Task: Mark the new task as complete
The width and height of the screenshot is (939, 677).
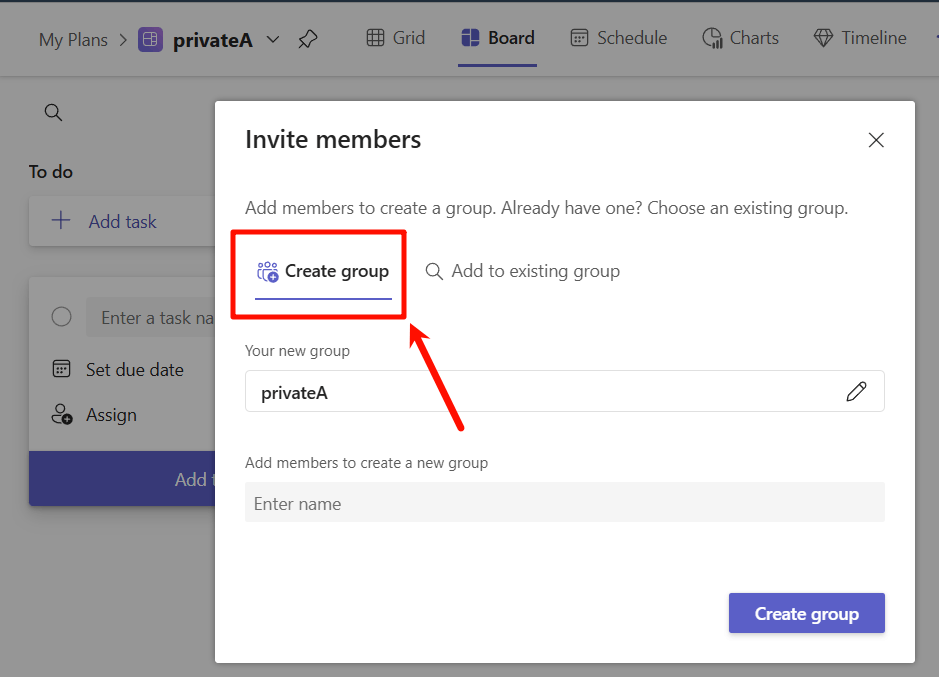Action: click(61, 316)
